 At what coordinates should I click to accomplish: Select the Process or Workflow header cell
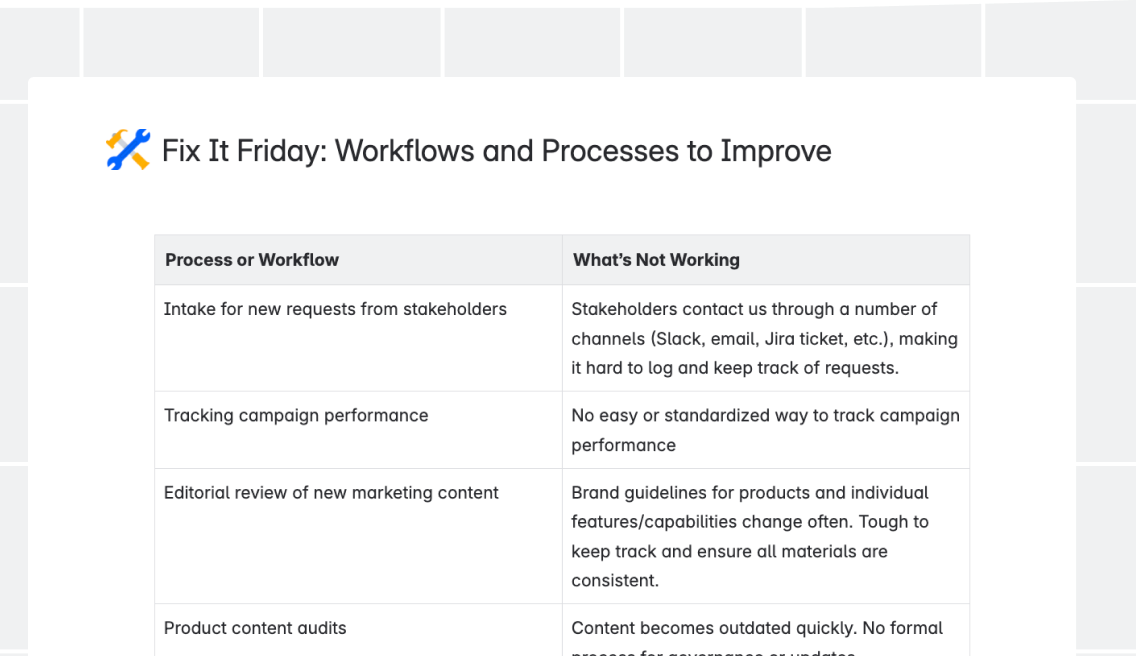359,260
